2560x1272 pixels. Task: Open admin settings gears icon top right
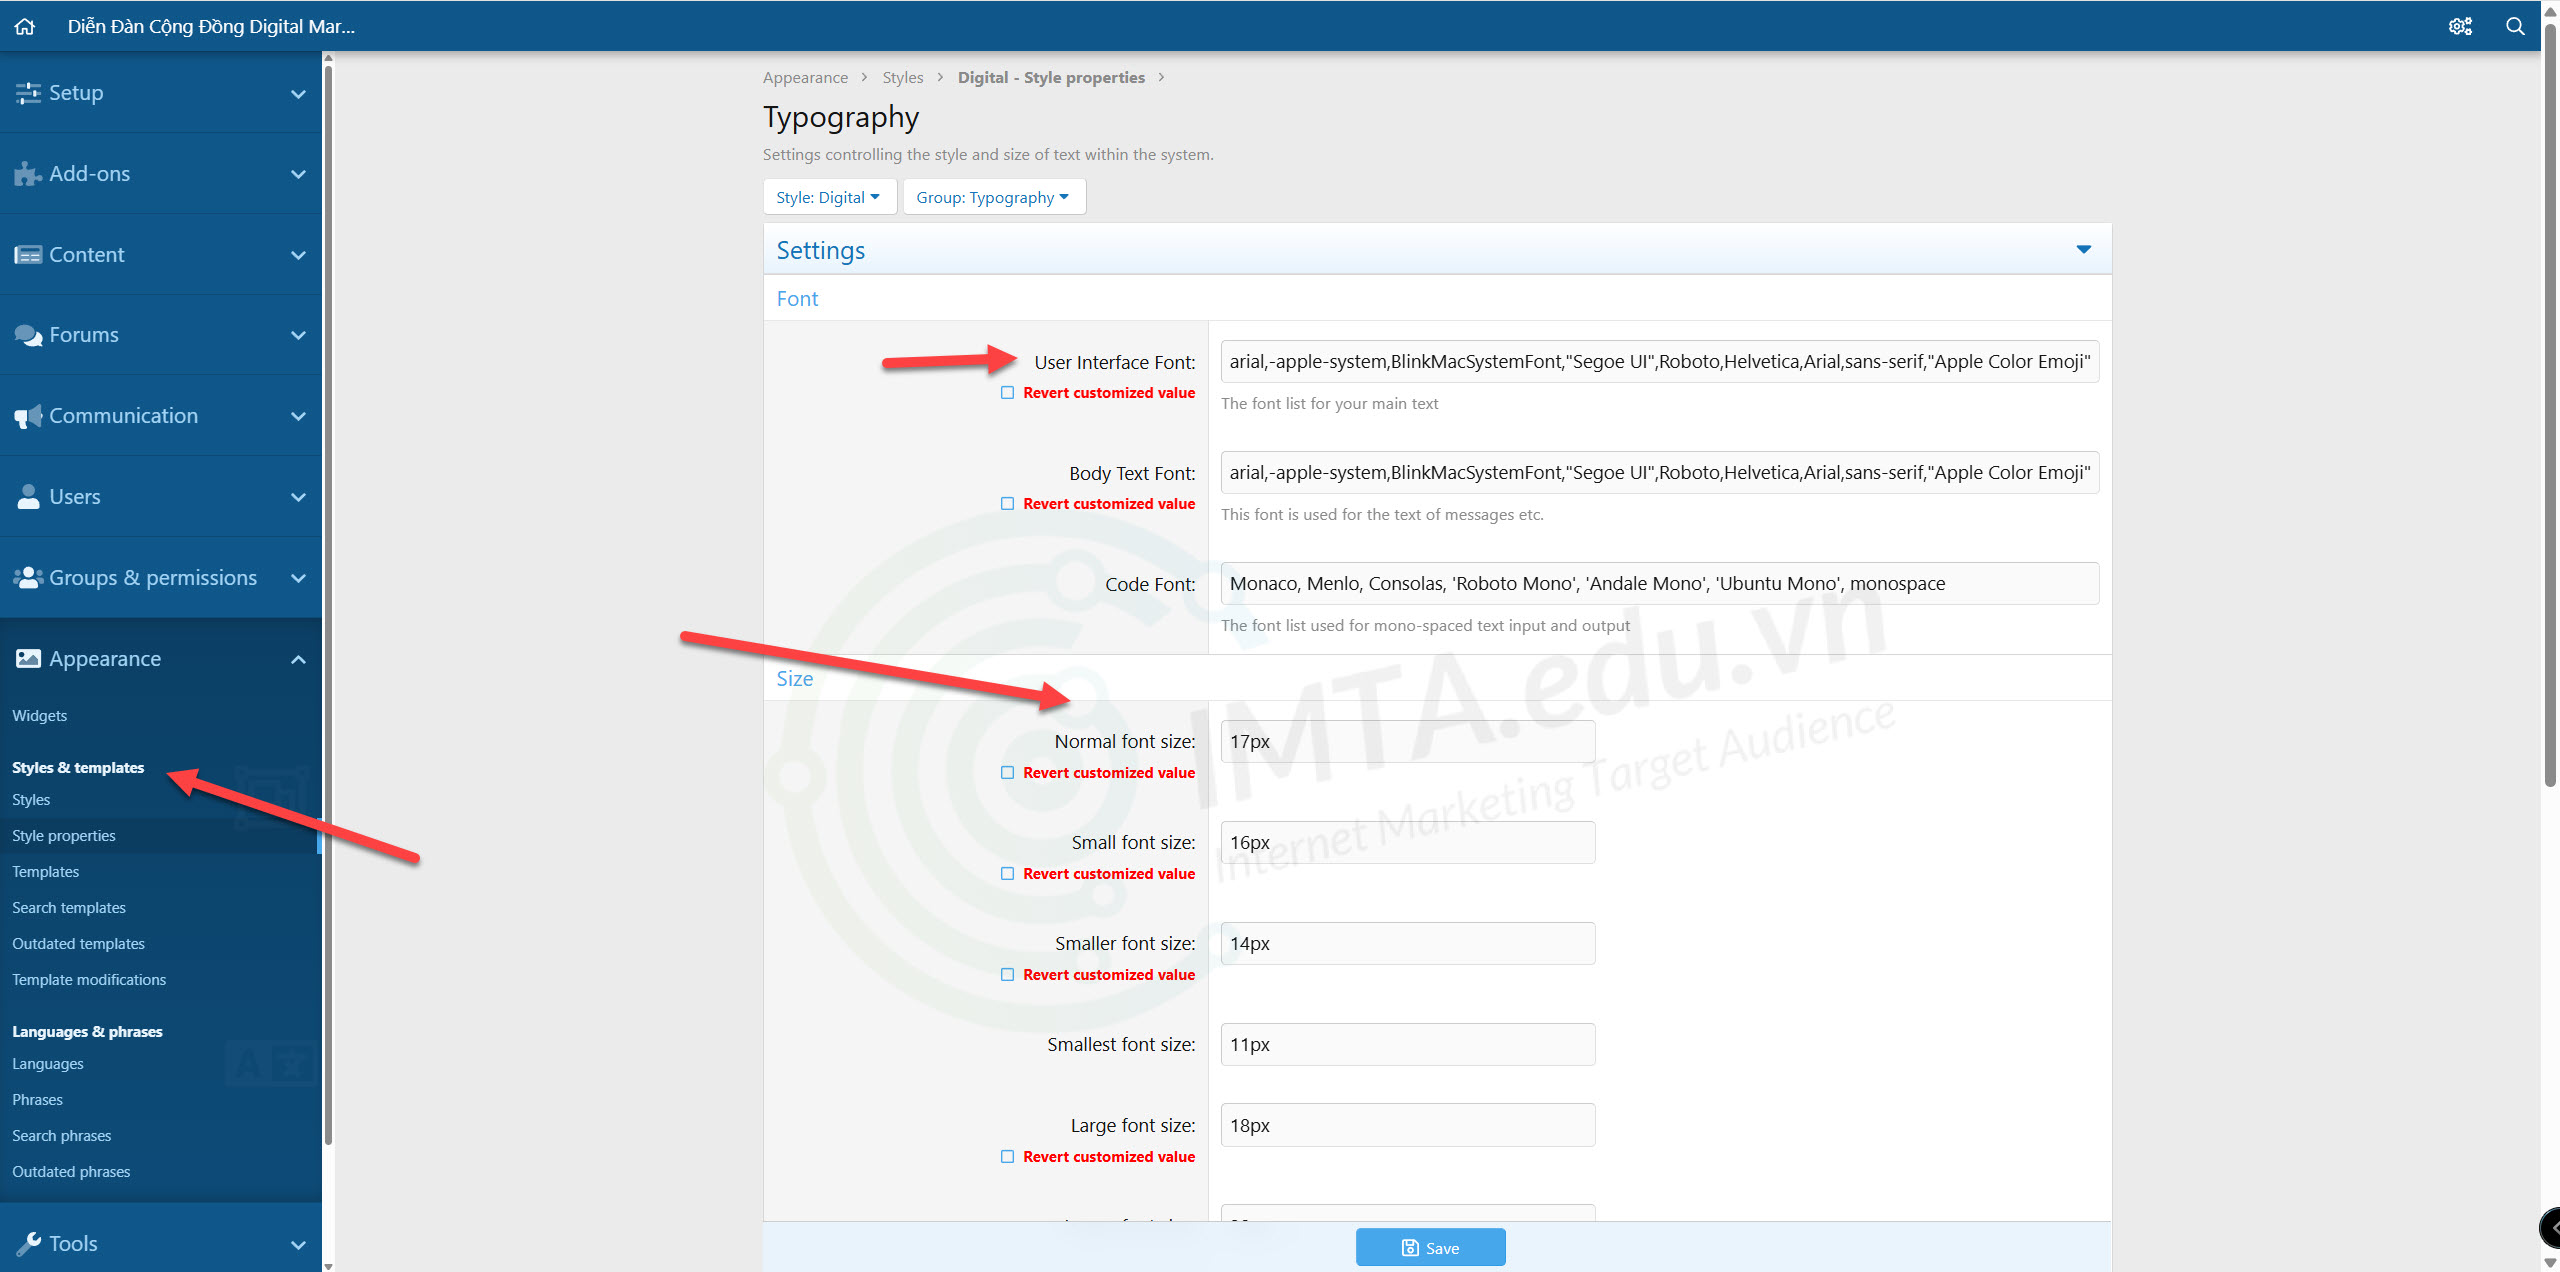coord(2460,27)
